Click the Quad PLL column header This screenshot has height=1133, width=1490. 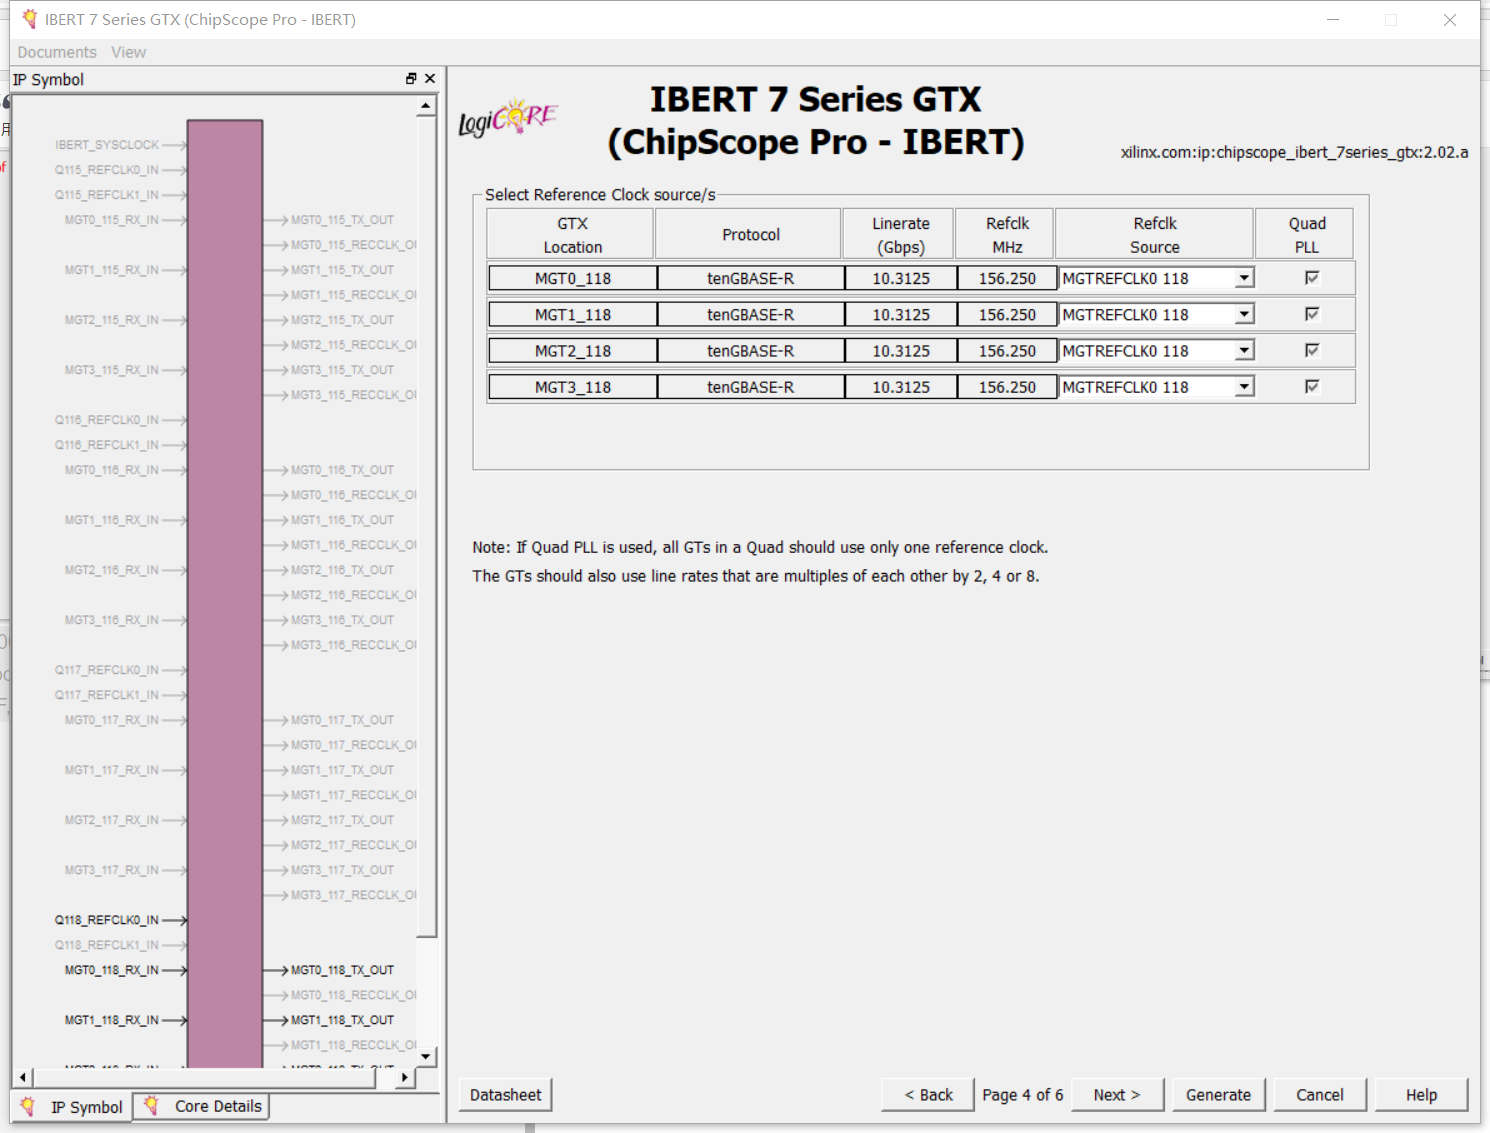tap(1305, 234)
